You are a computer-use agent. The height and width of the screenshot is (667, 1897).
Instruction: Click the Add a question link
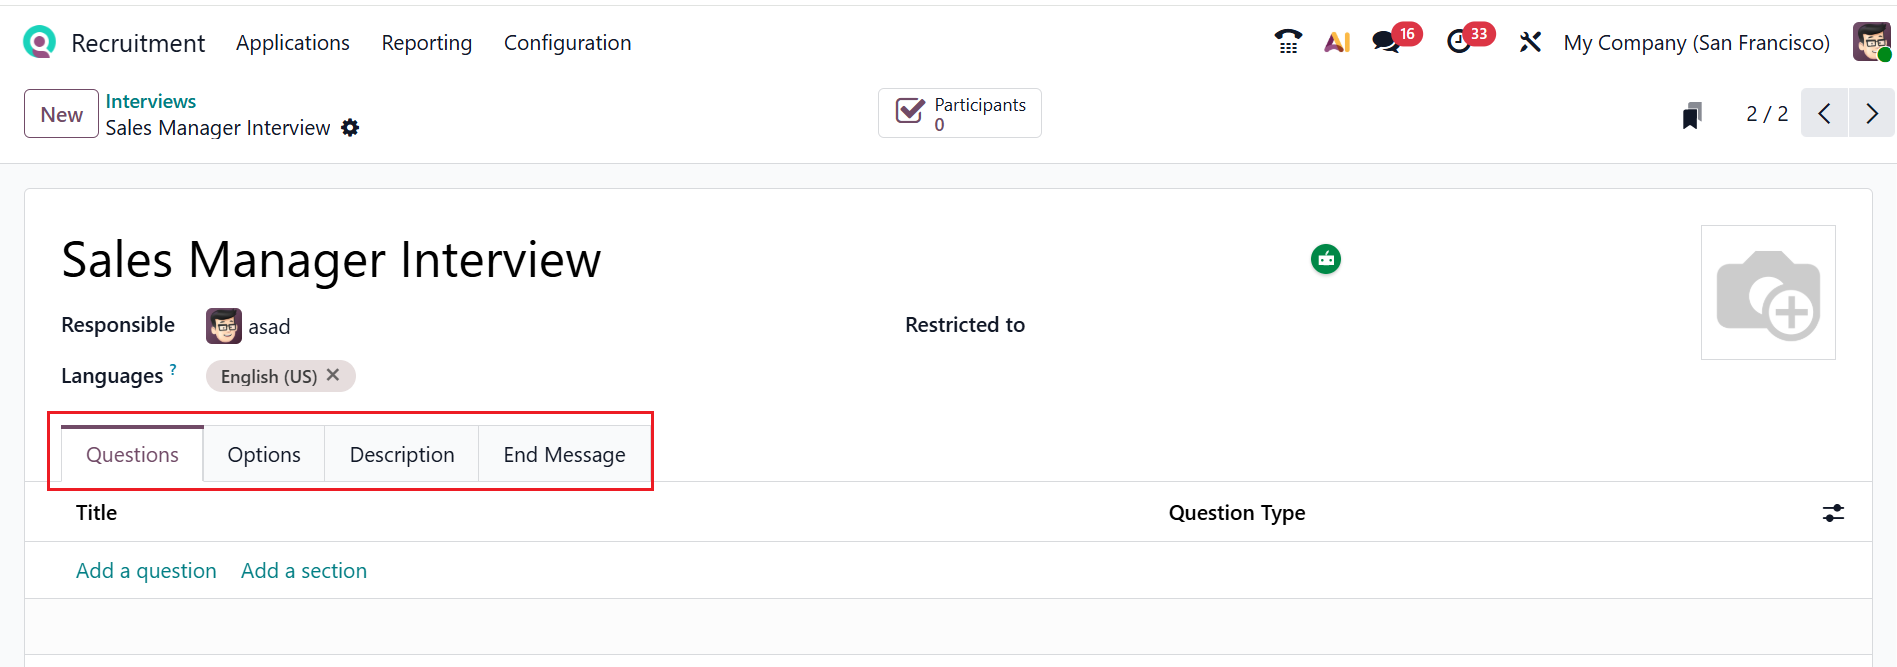[x=146, y=571]
